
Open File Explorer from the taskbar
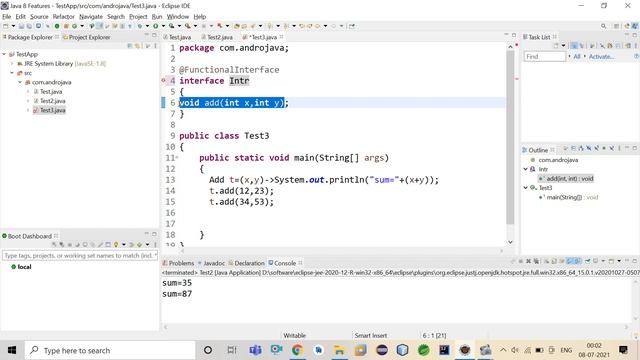pos(339,350)
